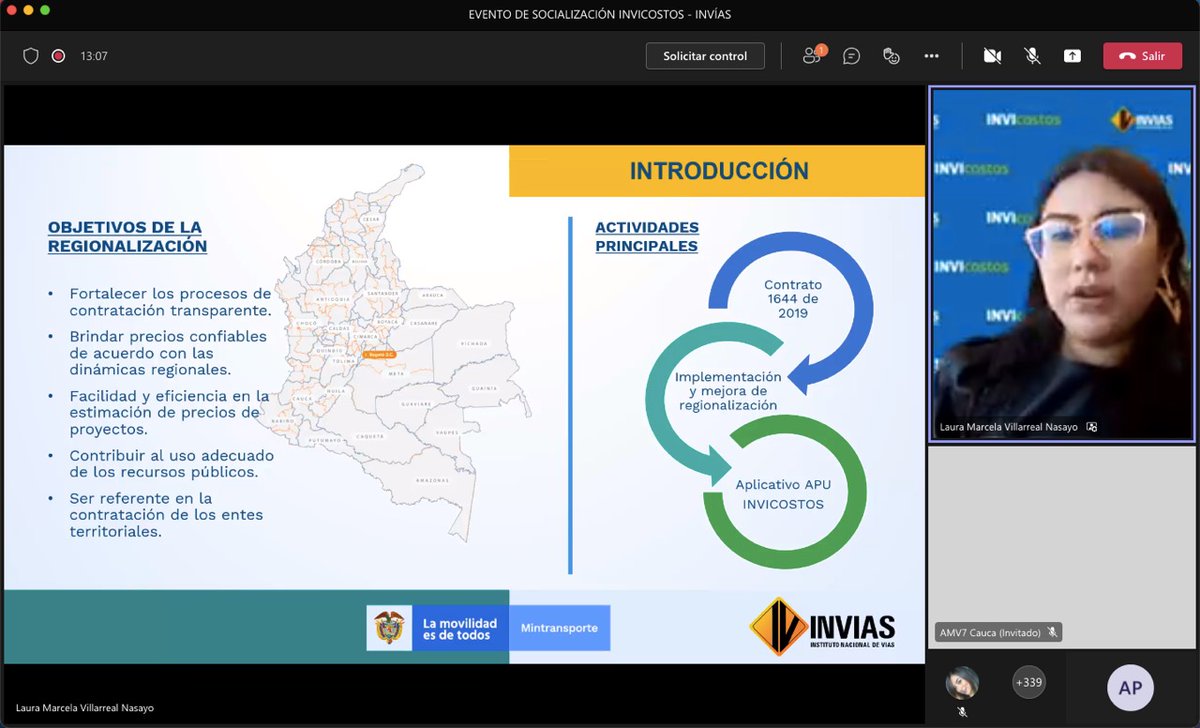Click the window title EVENTO DE SOCIALIZACIÓN INVICOSTOS
The height and width of the screenshot is (728, 1200).
coord(599,13)
